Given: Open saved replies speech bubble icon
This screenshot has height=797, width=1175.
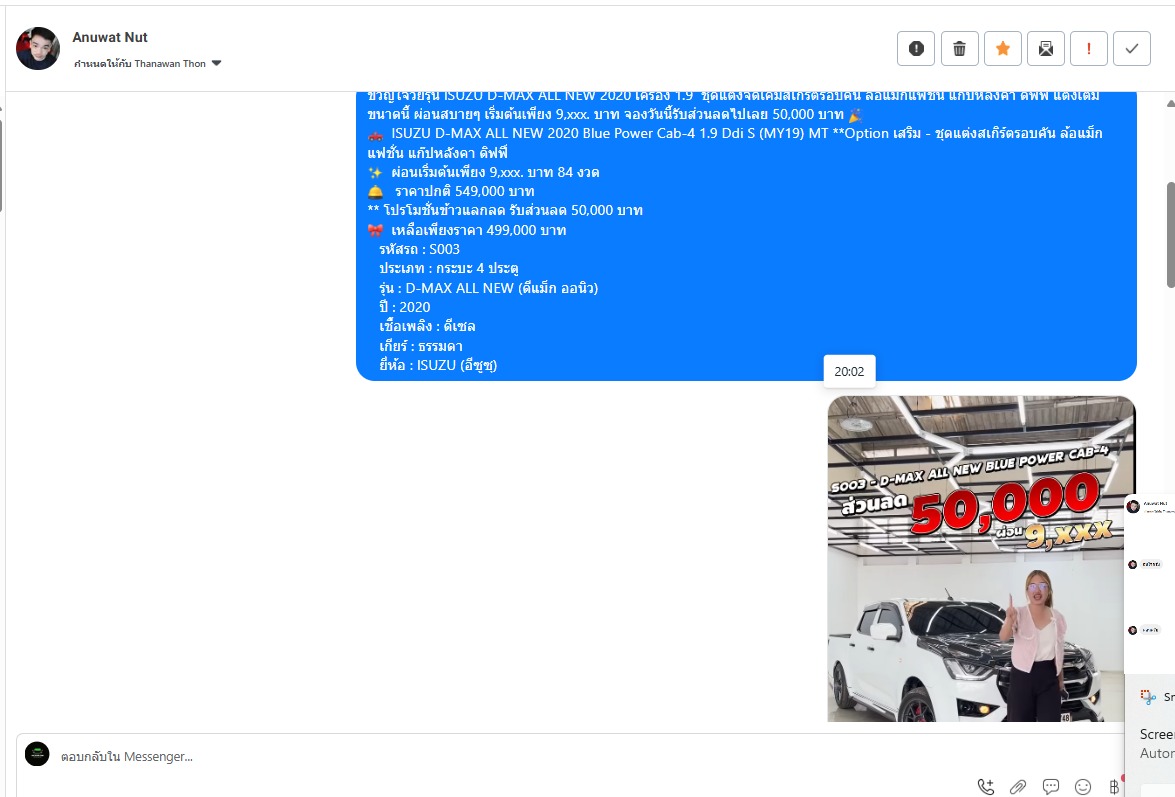Looking at the screenshot, I should pos(1051,787).
